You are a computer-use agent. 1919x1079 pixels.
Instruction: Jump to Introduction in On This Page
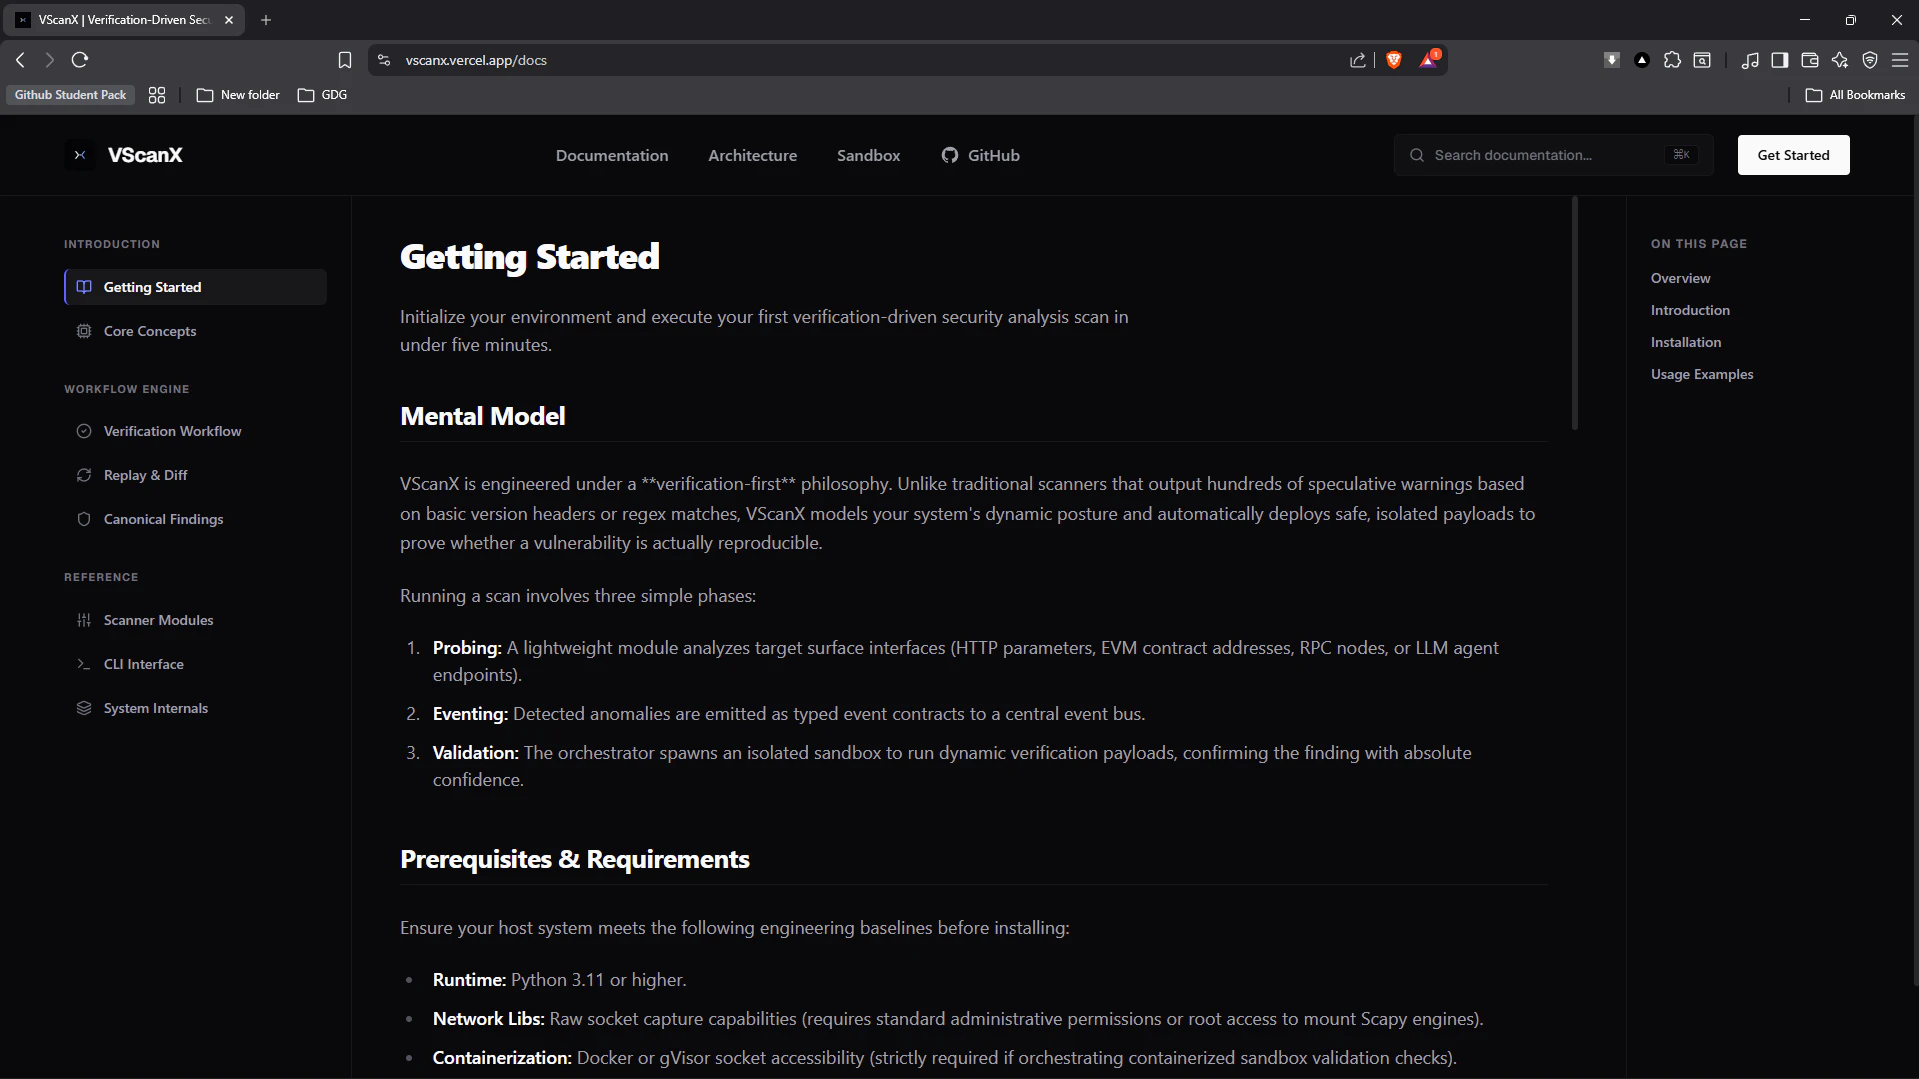click(x=1690, y=310)
